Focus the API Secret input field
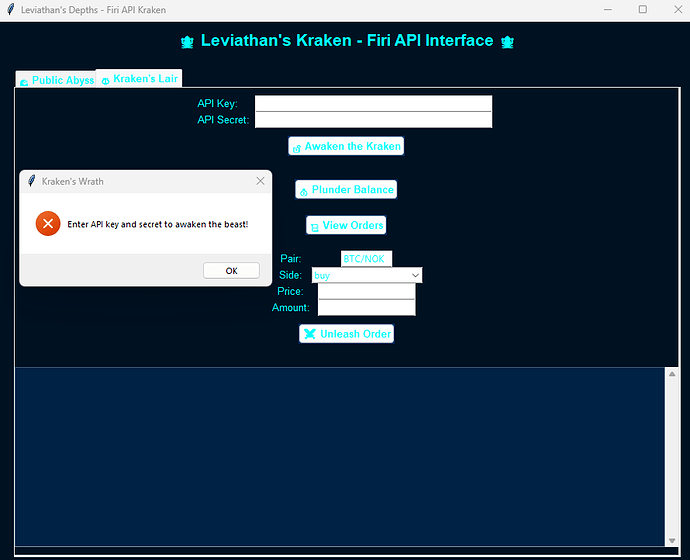The width and height of the screenshot is (690, 560). coord(373,120)
